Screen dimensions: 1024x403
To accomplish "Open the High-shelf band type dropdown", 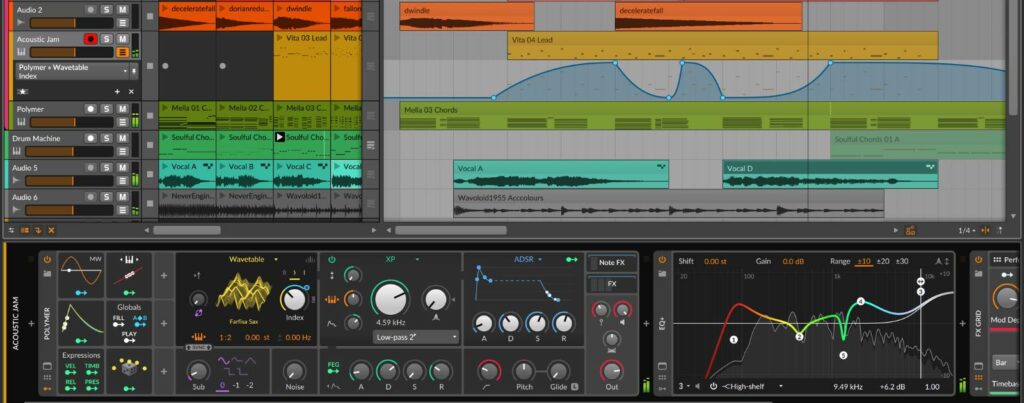I will pyautogui.click(x=752, y=386).
